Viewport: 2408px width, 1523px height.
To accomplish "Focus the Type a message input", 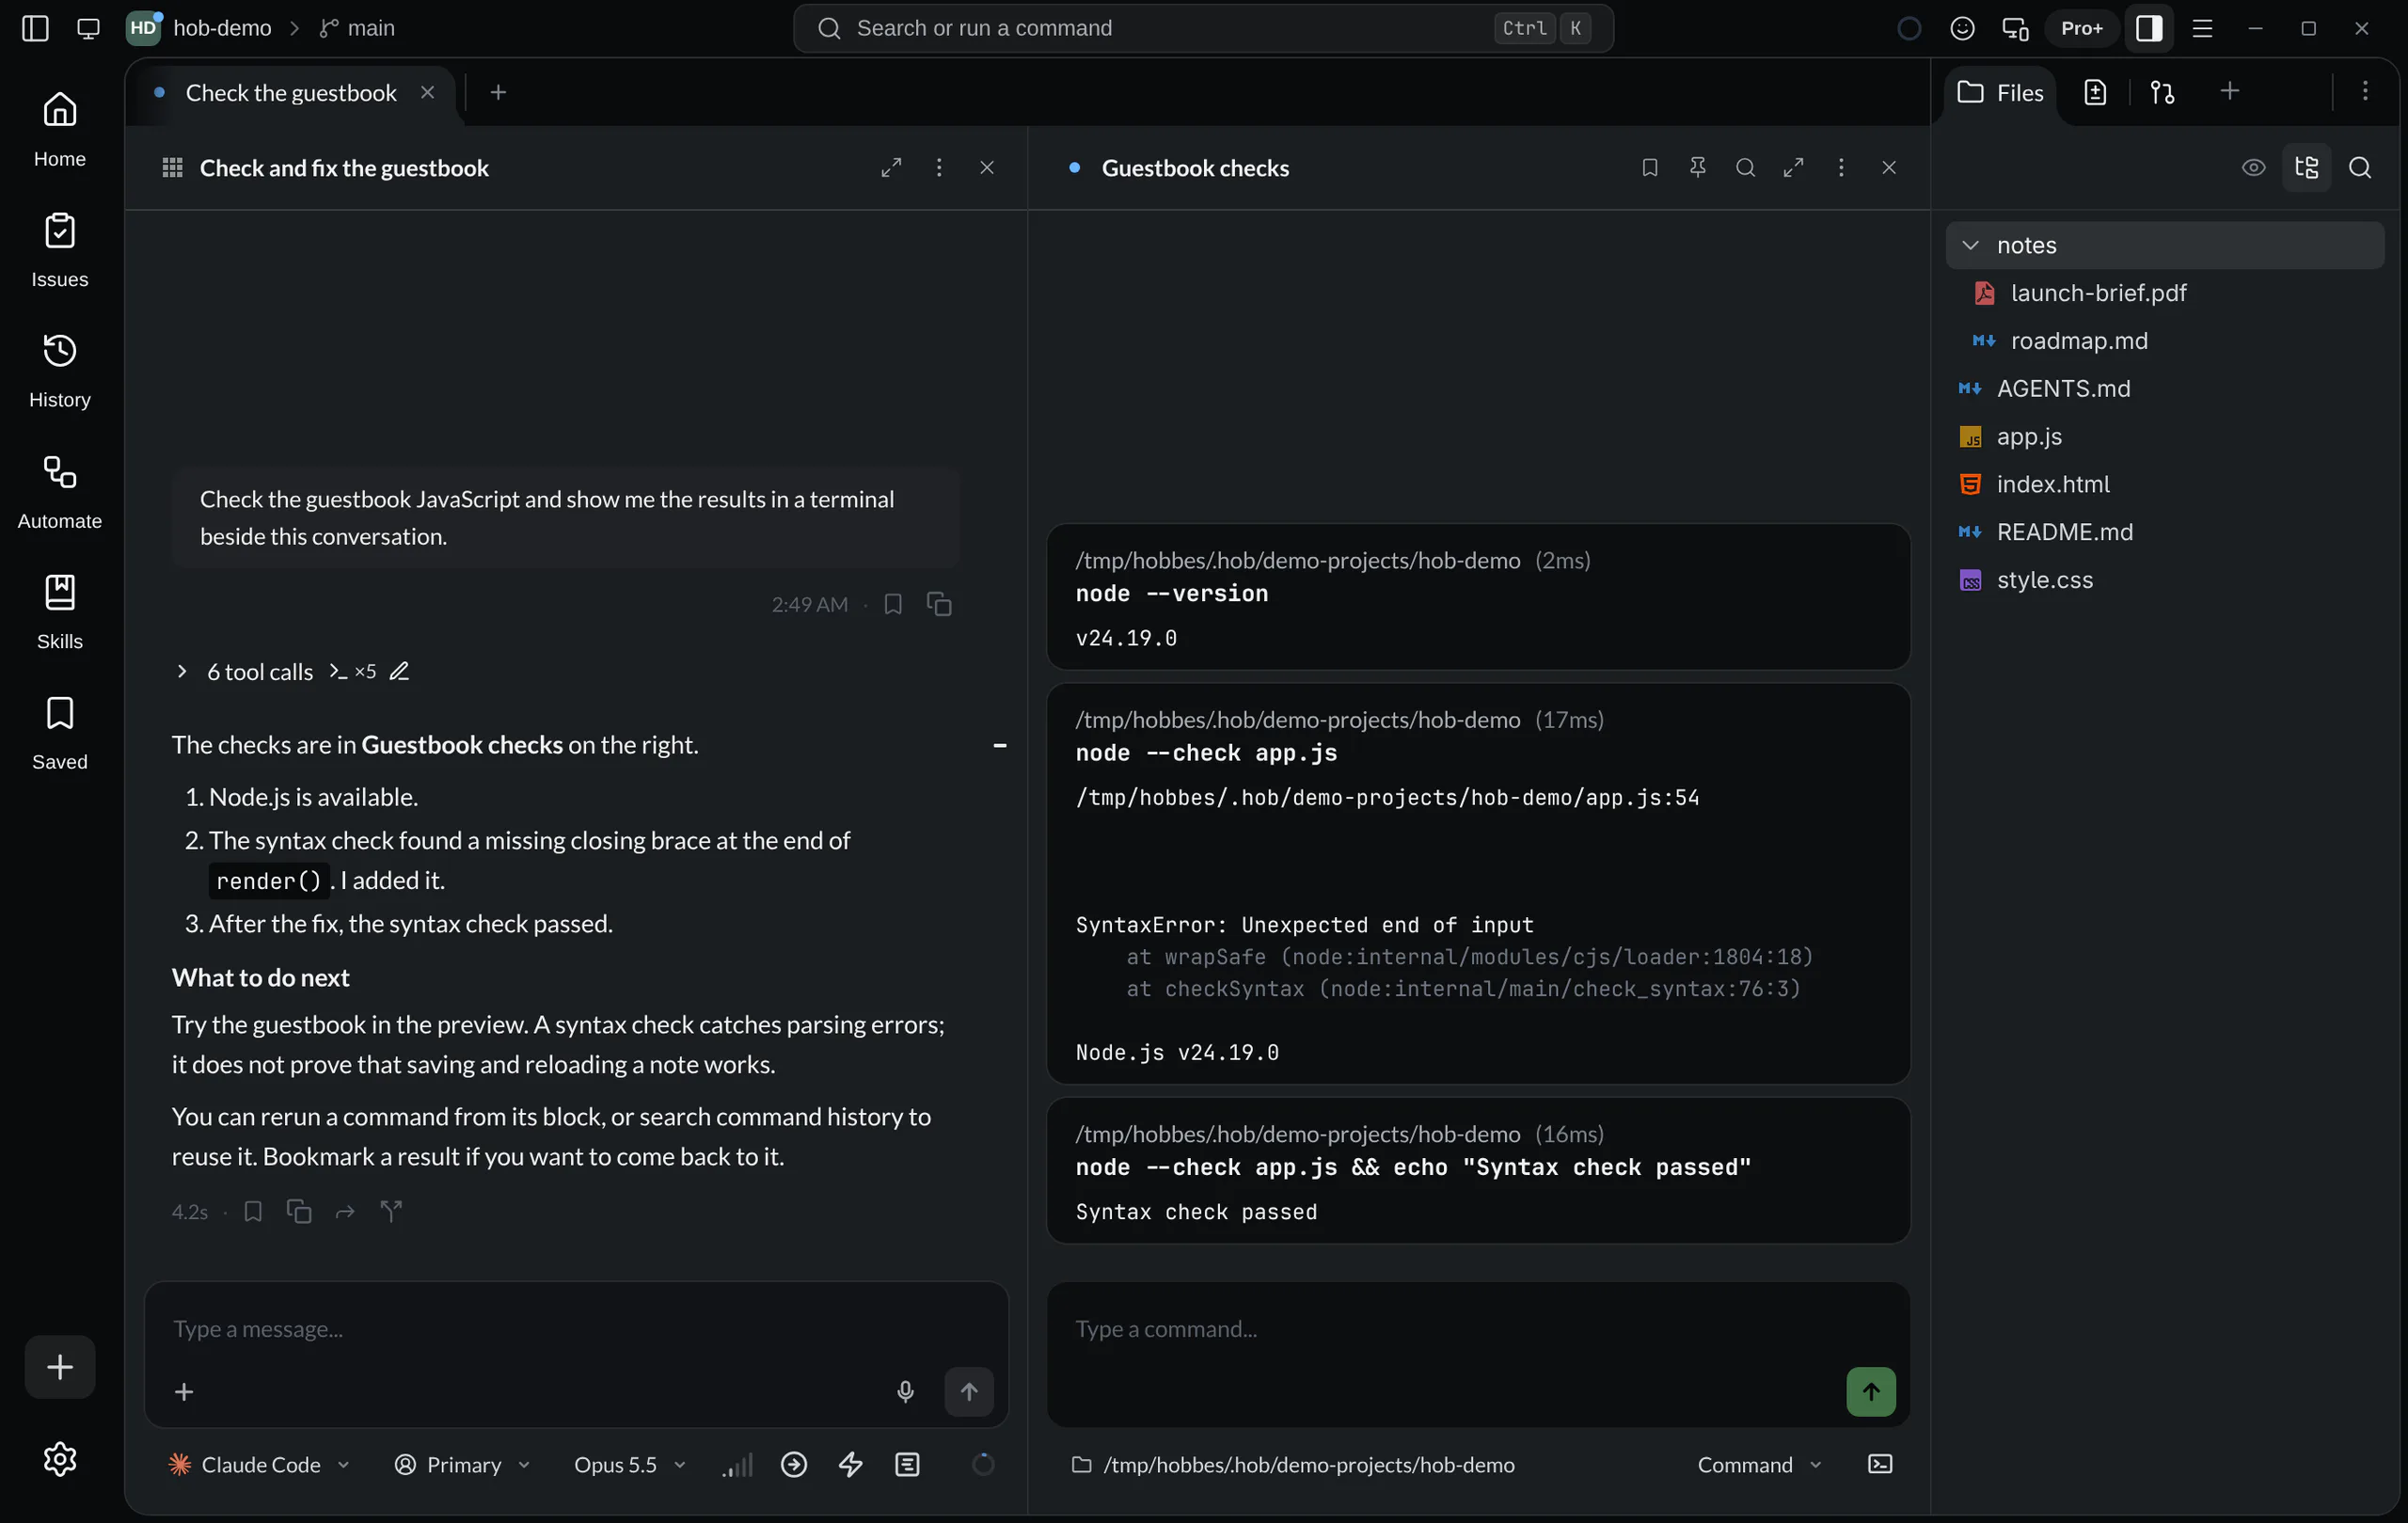I will click(x=576, y=1329).
